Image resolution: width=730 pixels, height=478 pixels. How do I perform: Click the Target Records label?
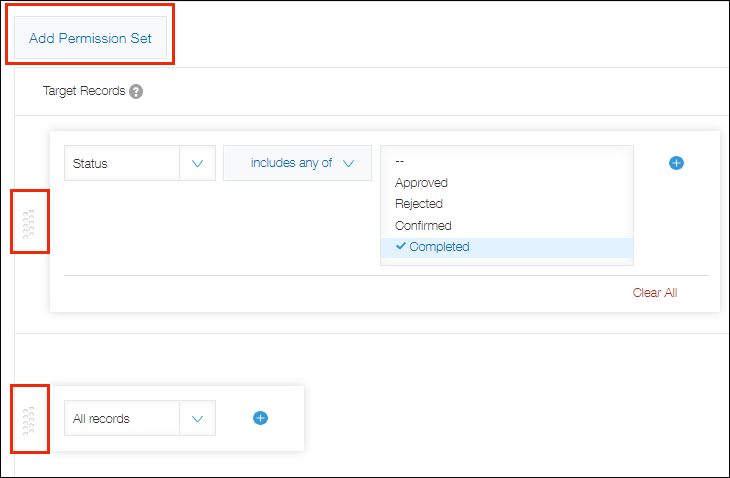coord(84,91)
